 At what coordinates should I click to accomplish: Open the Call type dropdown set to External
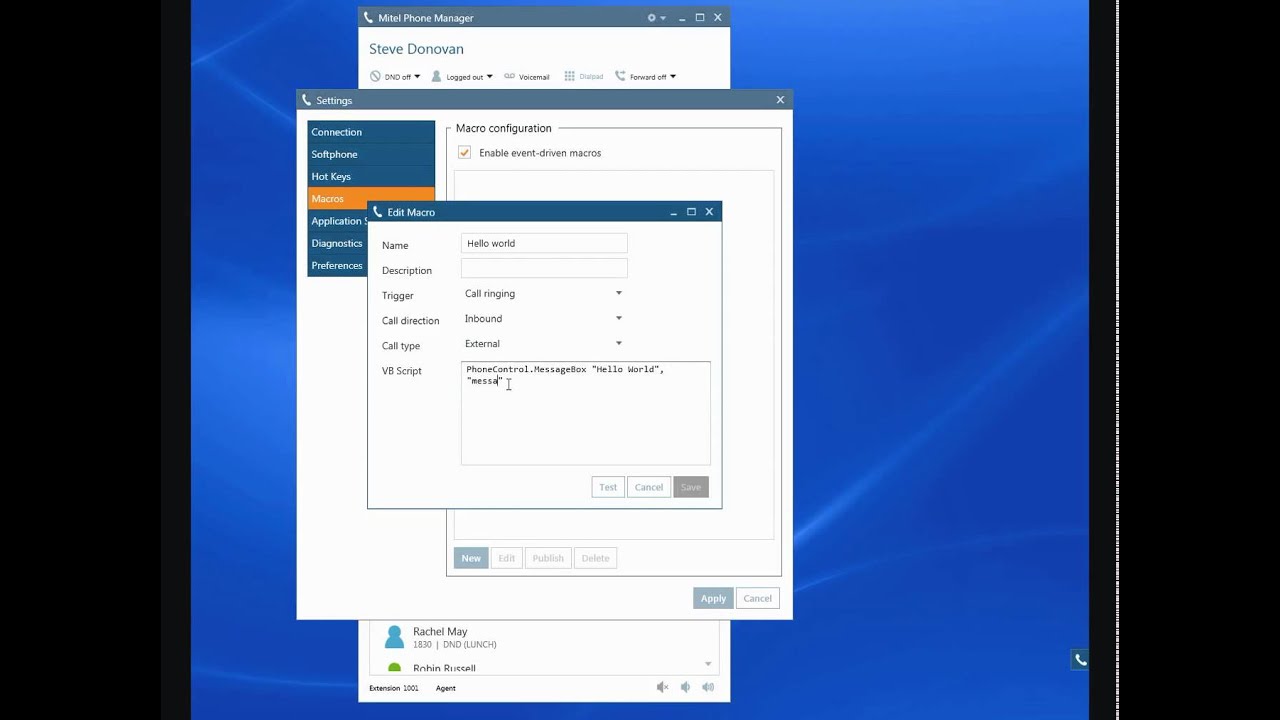click(544, 343)
